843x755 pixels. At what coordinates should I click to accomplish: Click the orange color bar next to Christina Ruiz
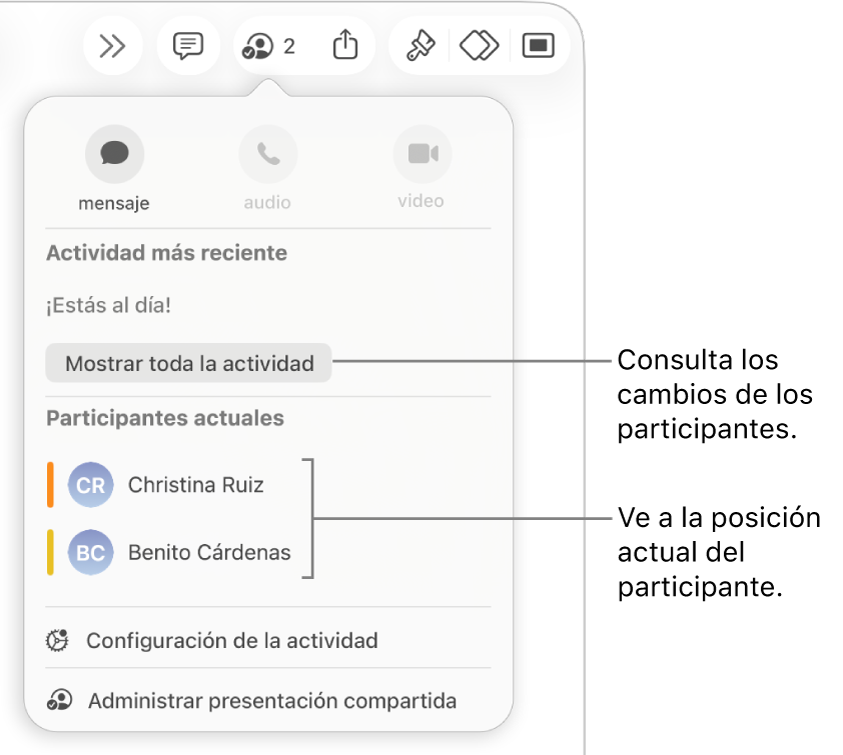point(48,485)
